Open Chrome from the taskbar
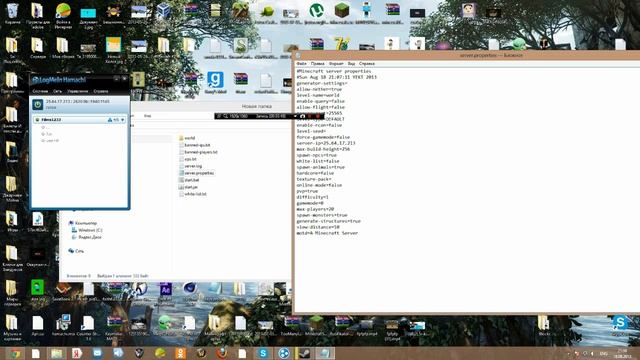This screenshot has height=360, width=640. point(15,353)
